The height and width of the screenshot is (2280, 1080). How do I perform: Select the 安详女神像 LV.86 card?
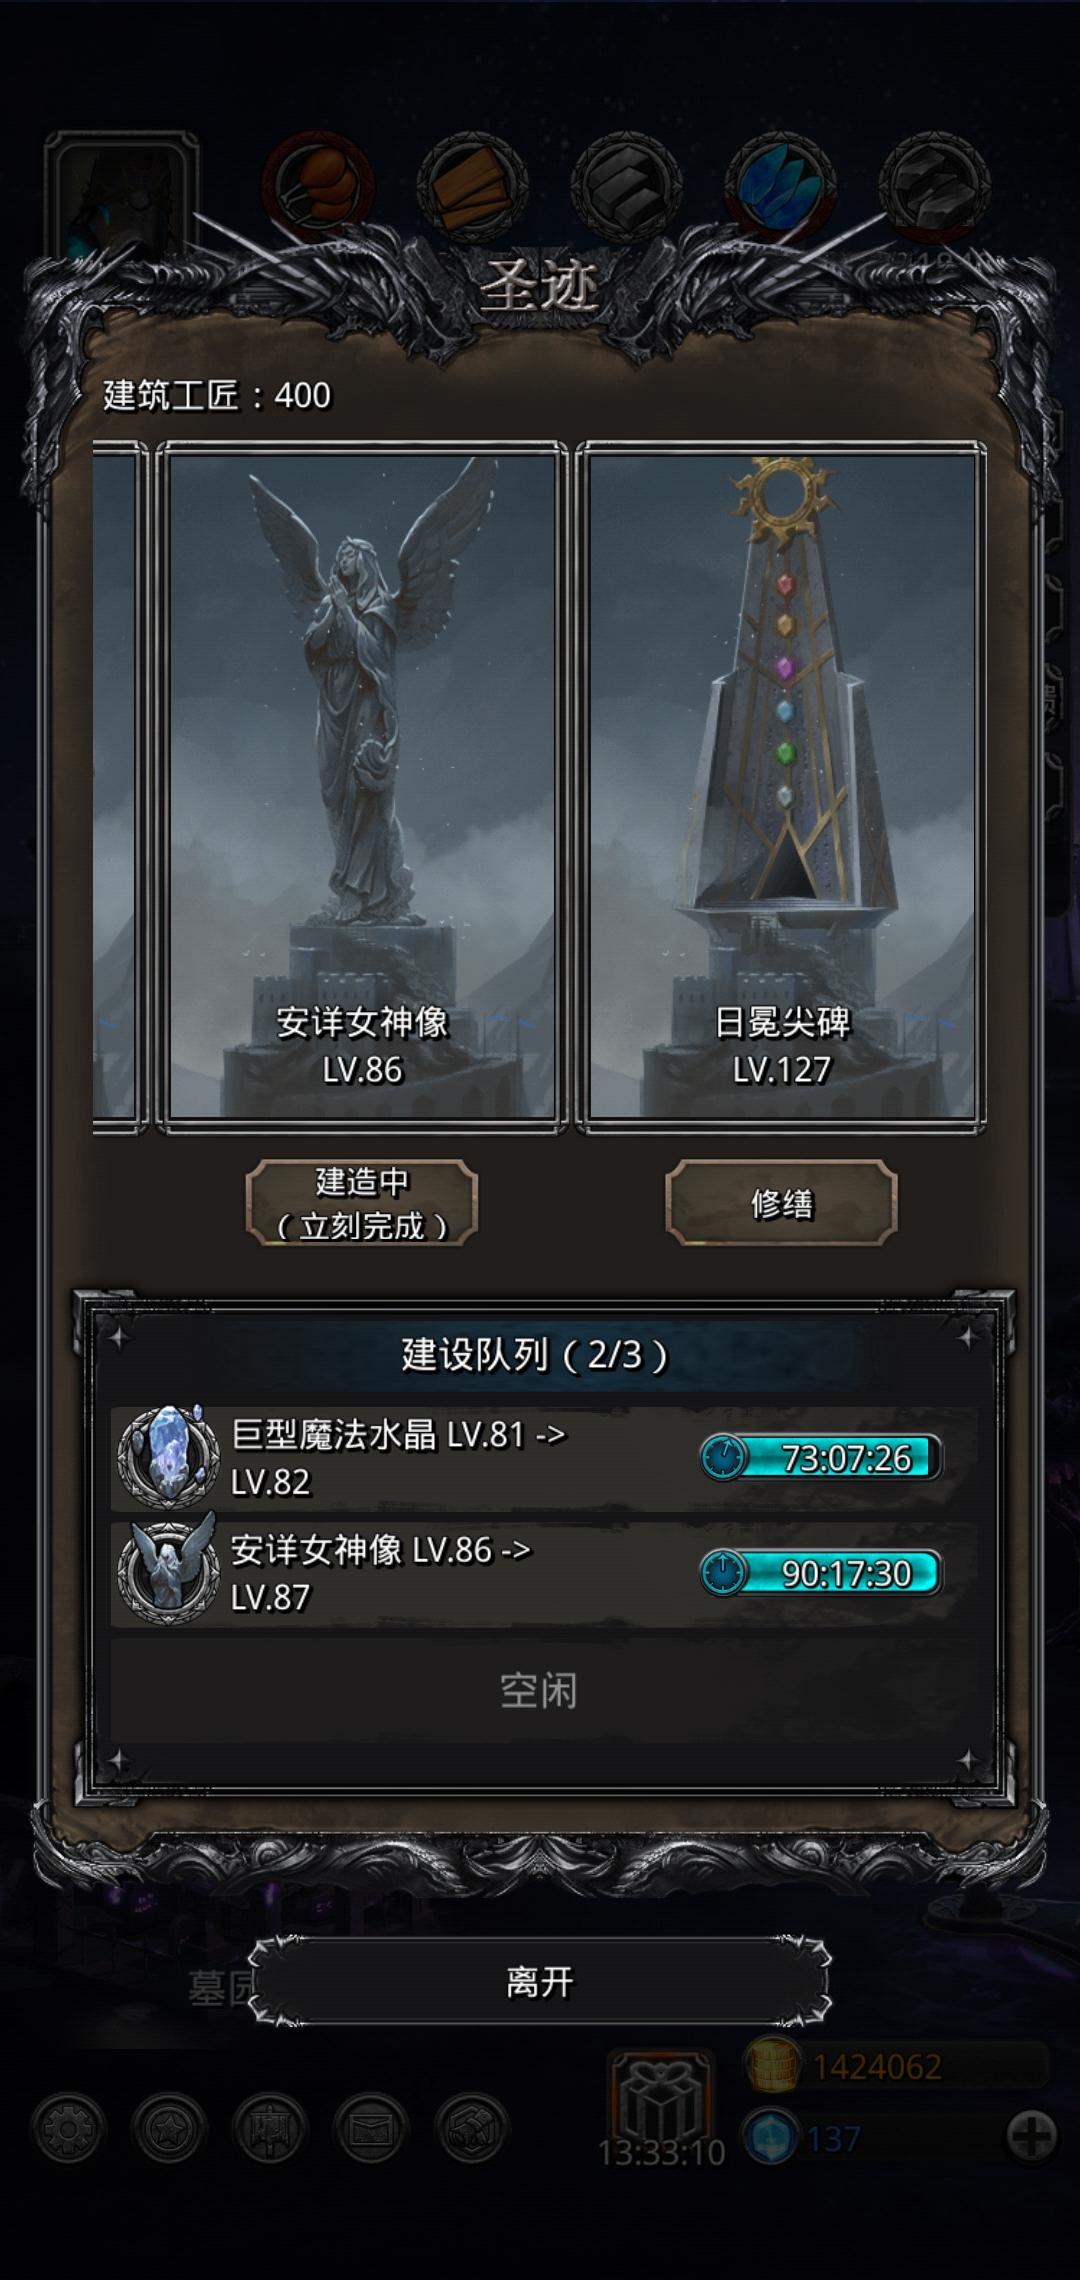tap(362, 788)
